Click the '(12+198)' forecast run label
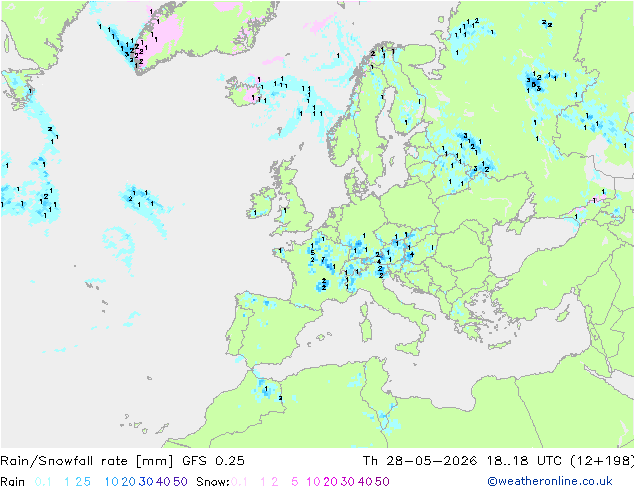This screenshot has width=634, height=490. pos(602,461)
